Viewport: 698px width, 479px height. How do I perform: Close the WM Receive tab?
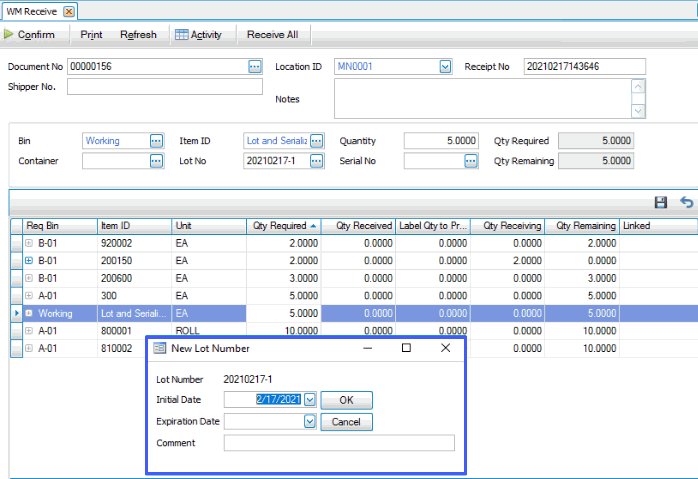pyautogui.click(x=68, y=11)
